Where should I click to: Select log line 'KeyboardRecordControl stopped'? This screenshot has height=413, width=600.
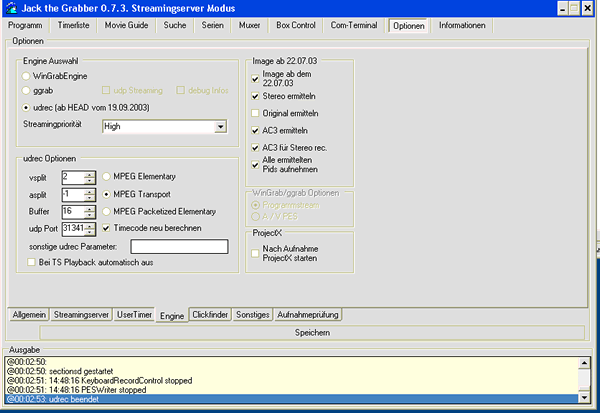(x=292, y=380)
